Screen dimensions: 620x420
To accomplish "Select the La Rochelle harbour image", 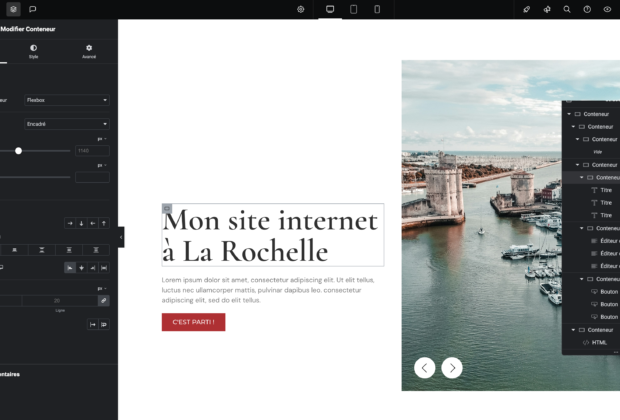I will point(482,225).
